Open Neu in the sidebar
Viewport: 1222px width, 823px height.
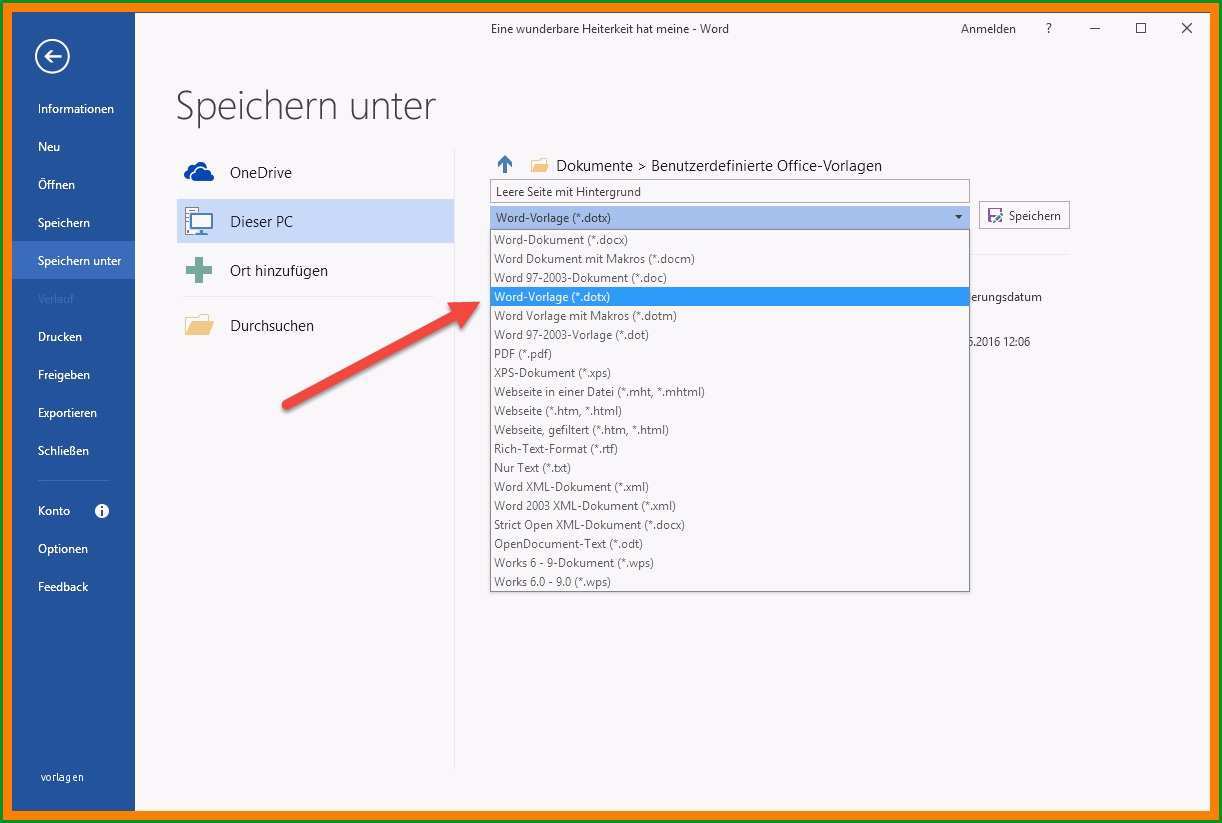(x=49, y=147)
